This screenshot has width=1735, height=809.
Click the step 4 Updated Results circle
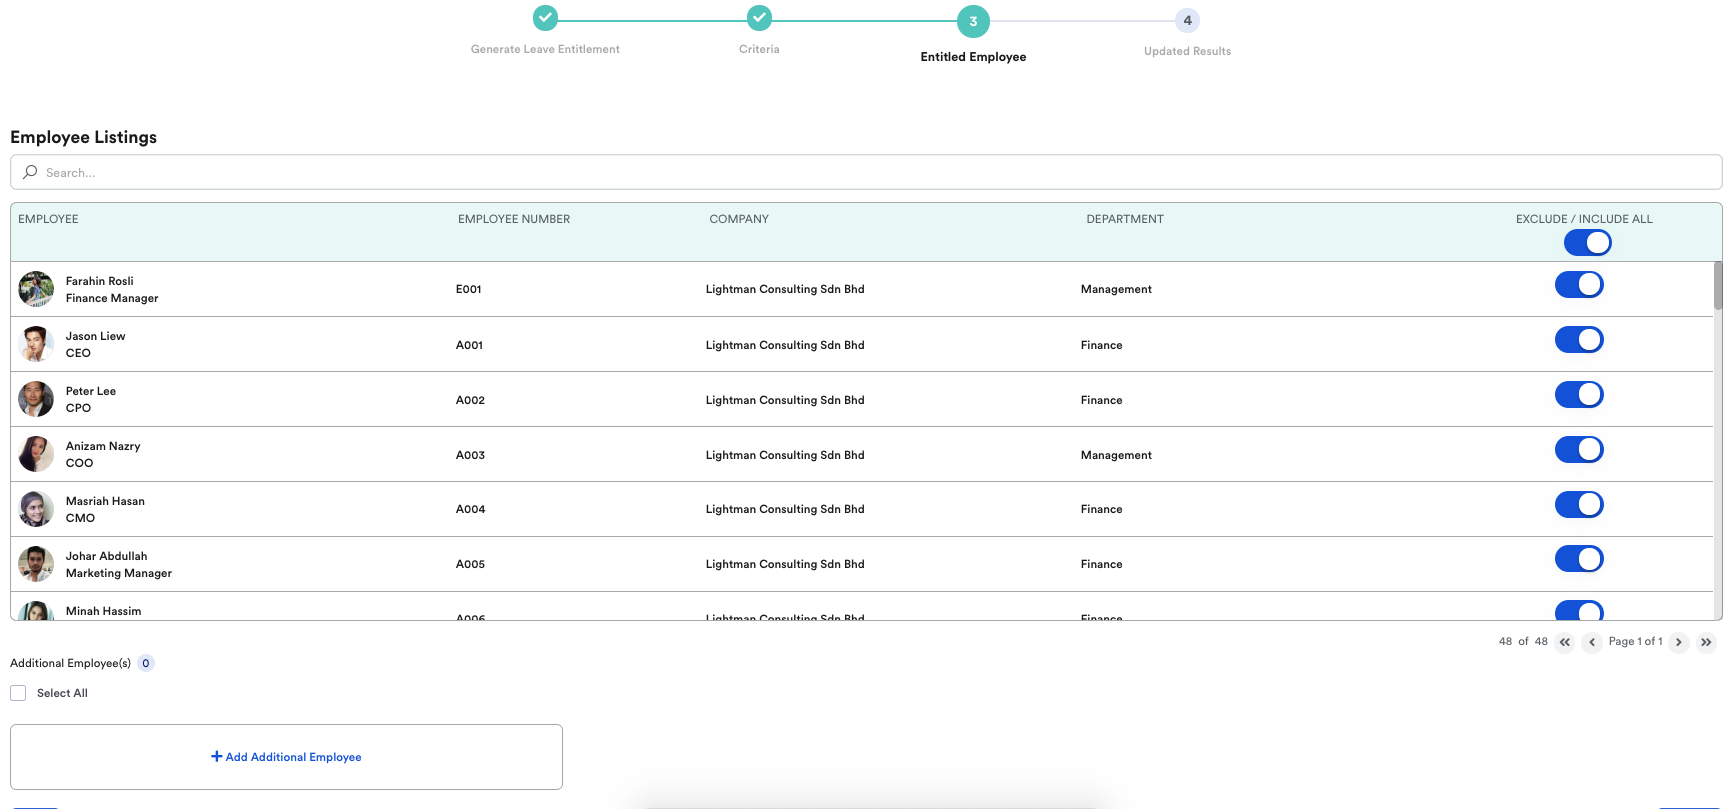point(1187,20)
